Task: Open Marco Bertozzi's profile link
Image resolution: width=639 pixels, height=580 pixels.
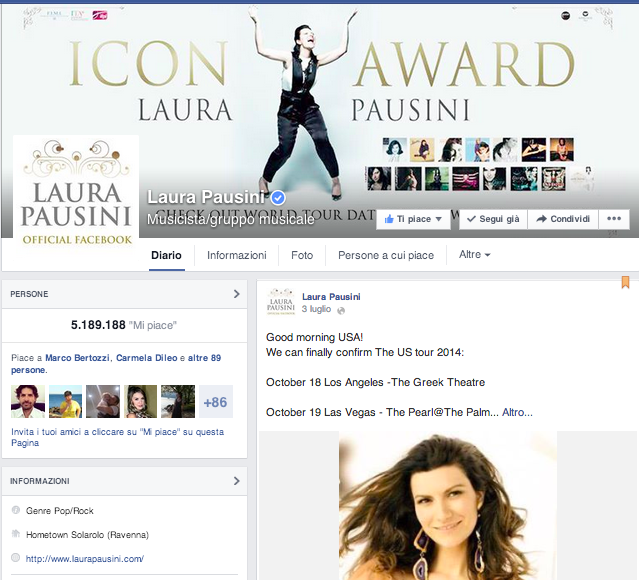Action: [77, 358]
